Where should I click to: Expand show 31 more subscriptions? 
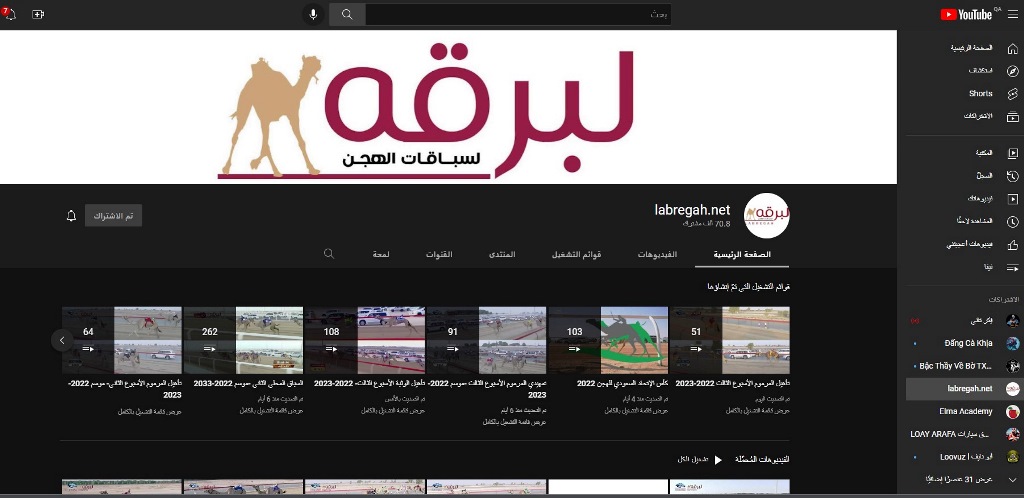[965, 479]
